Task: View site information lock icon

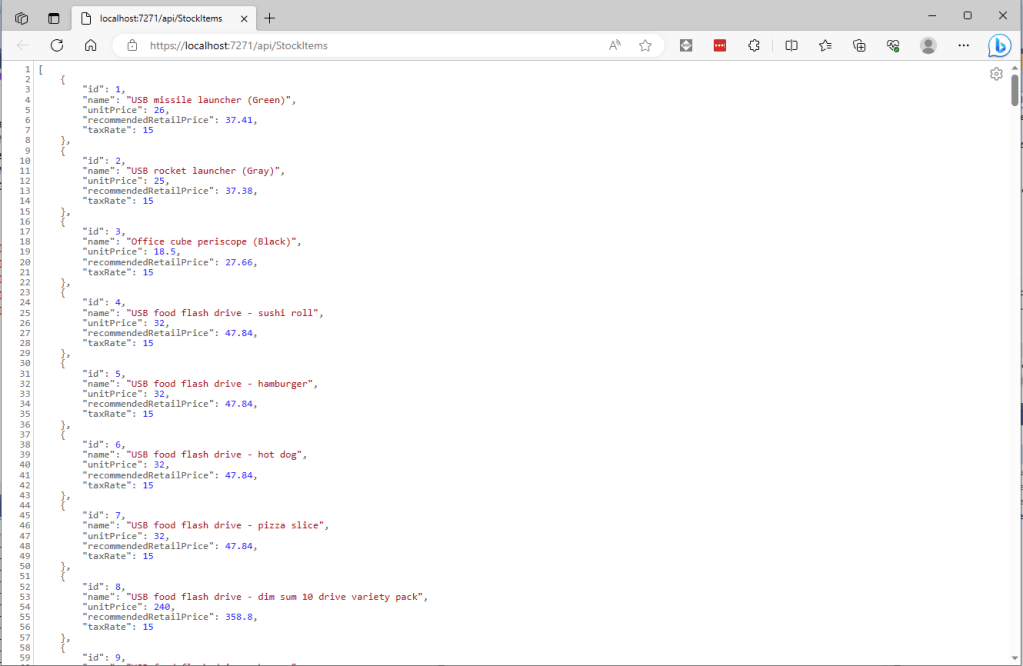Action: 131,45
